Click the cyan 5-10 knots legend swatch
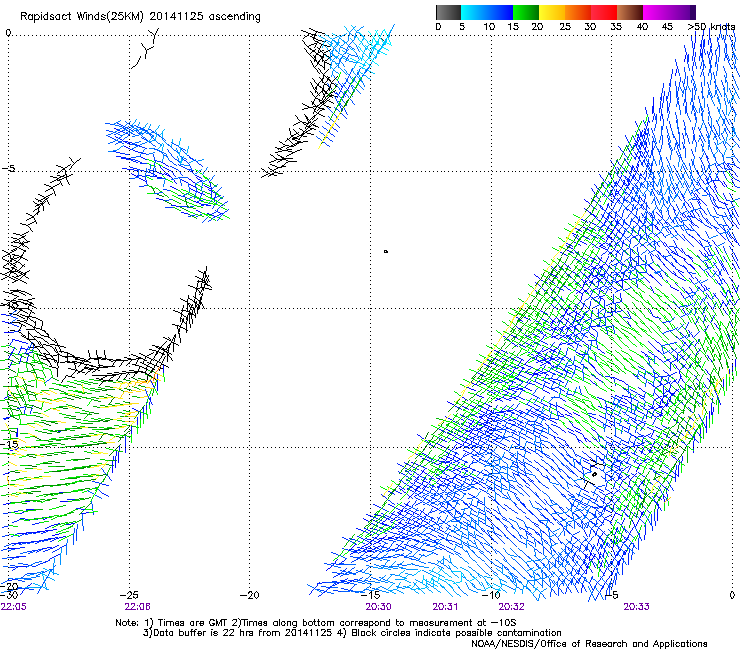 tap(474, 12)
